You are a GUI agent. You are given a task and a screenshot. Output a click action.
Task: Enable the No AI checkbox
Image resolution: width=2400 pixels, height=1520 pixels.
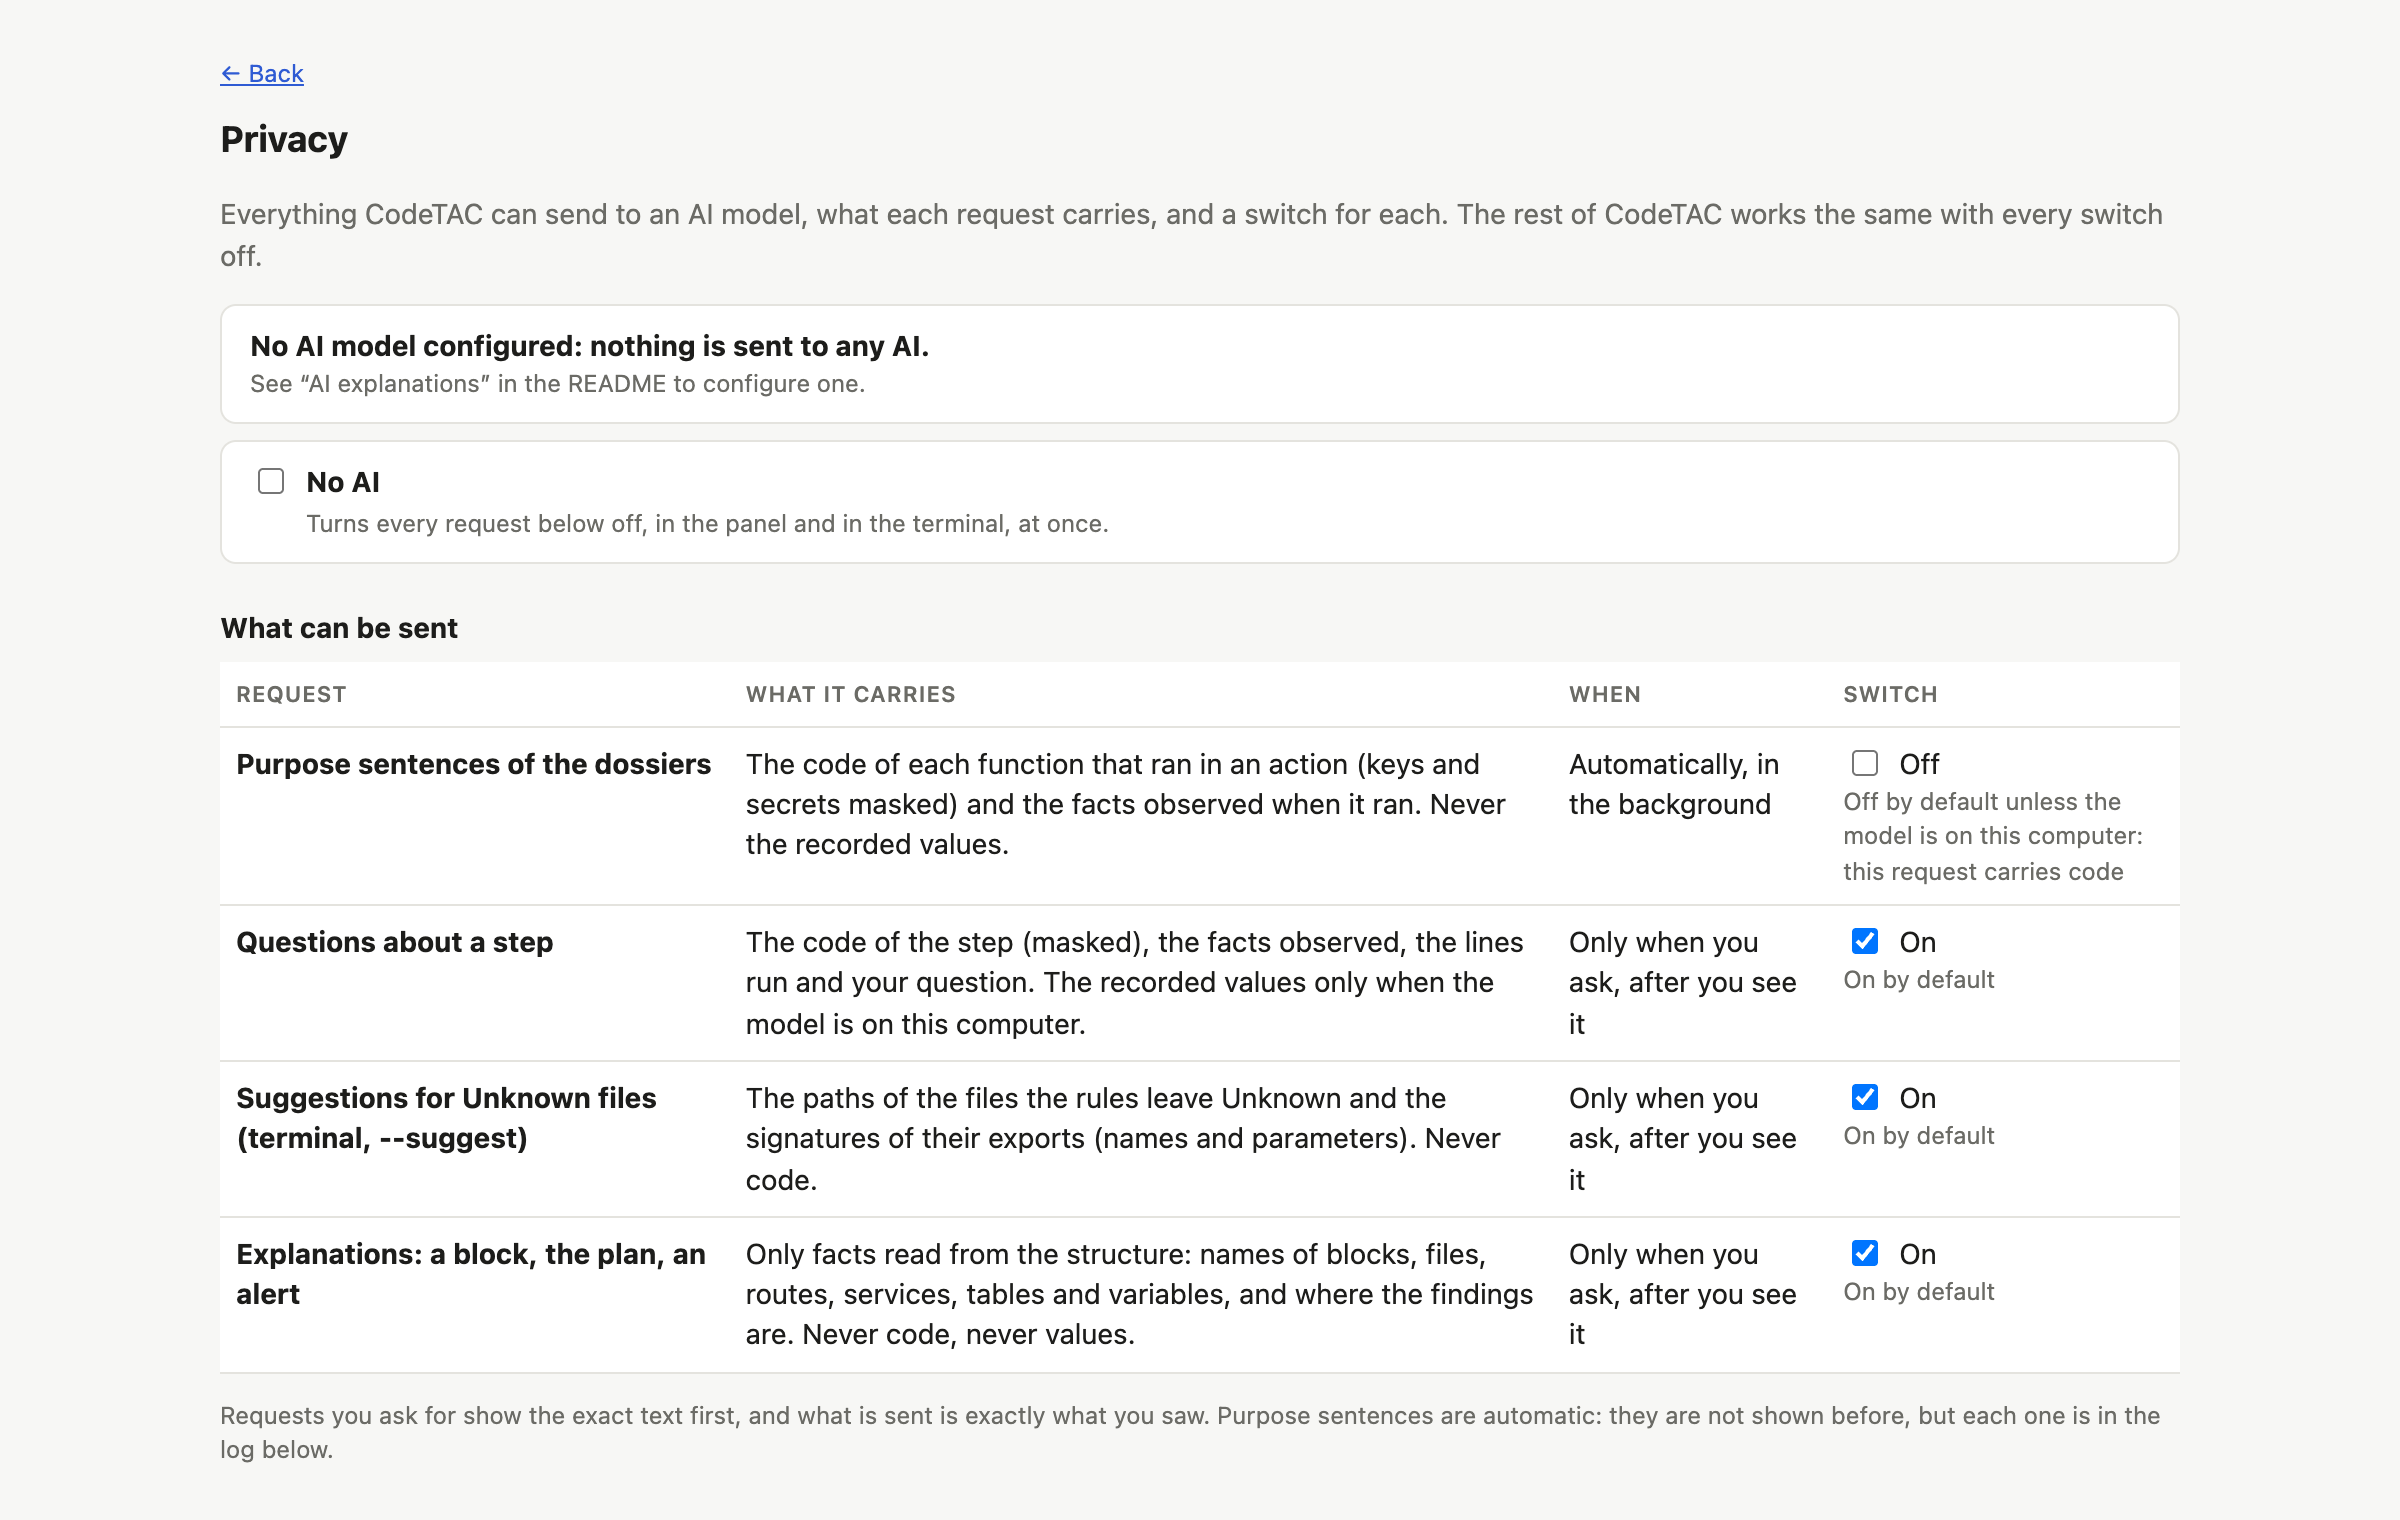coord(271,481)
